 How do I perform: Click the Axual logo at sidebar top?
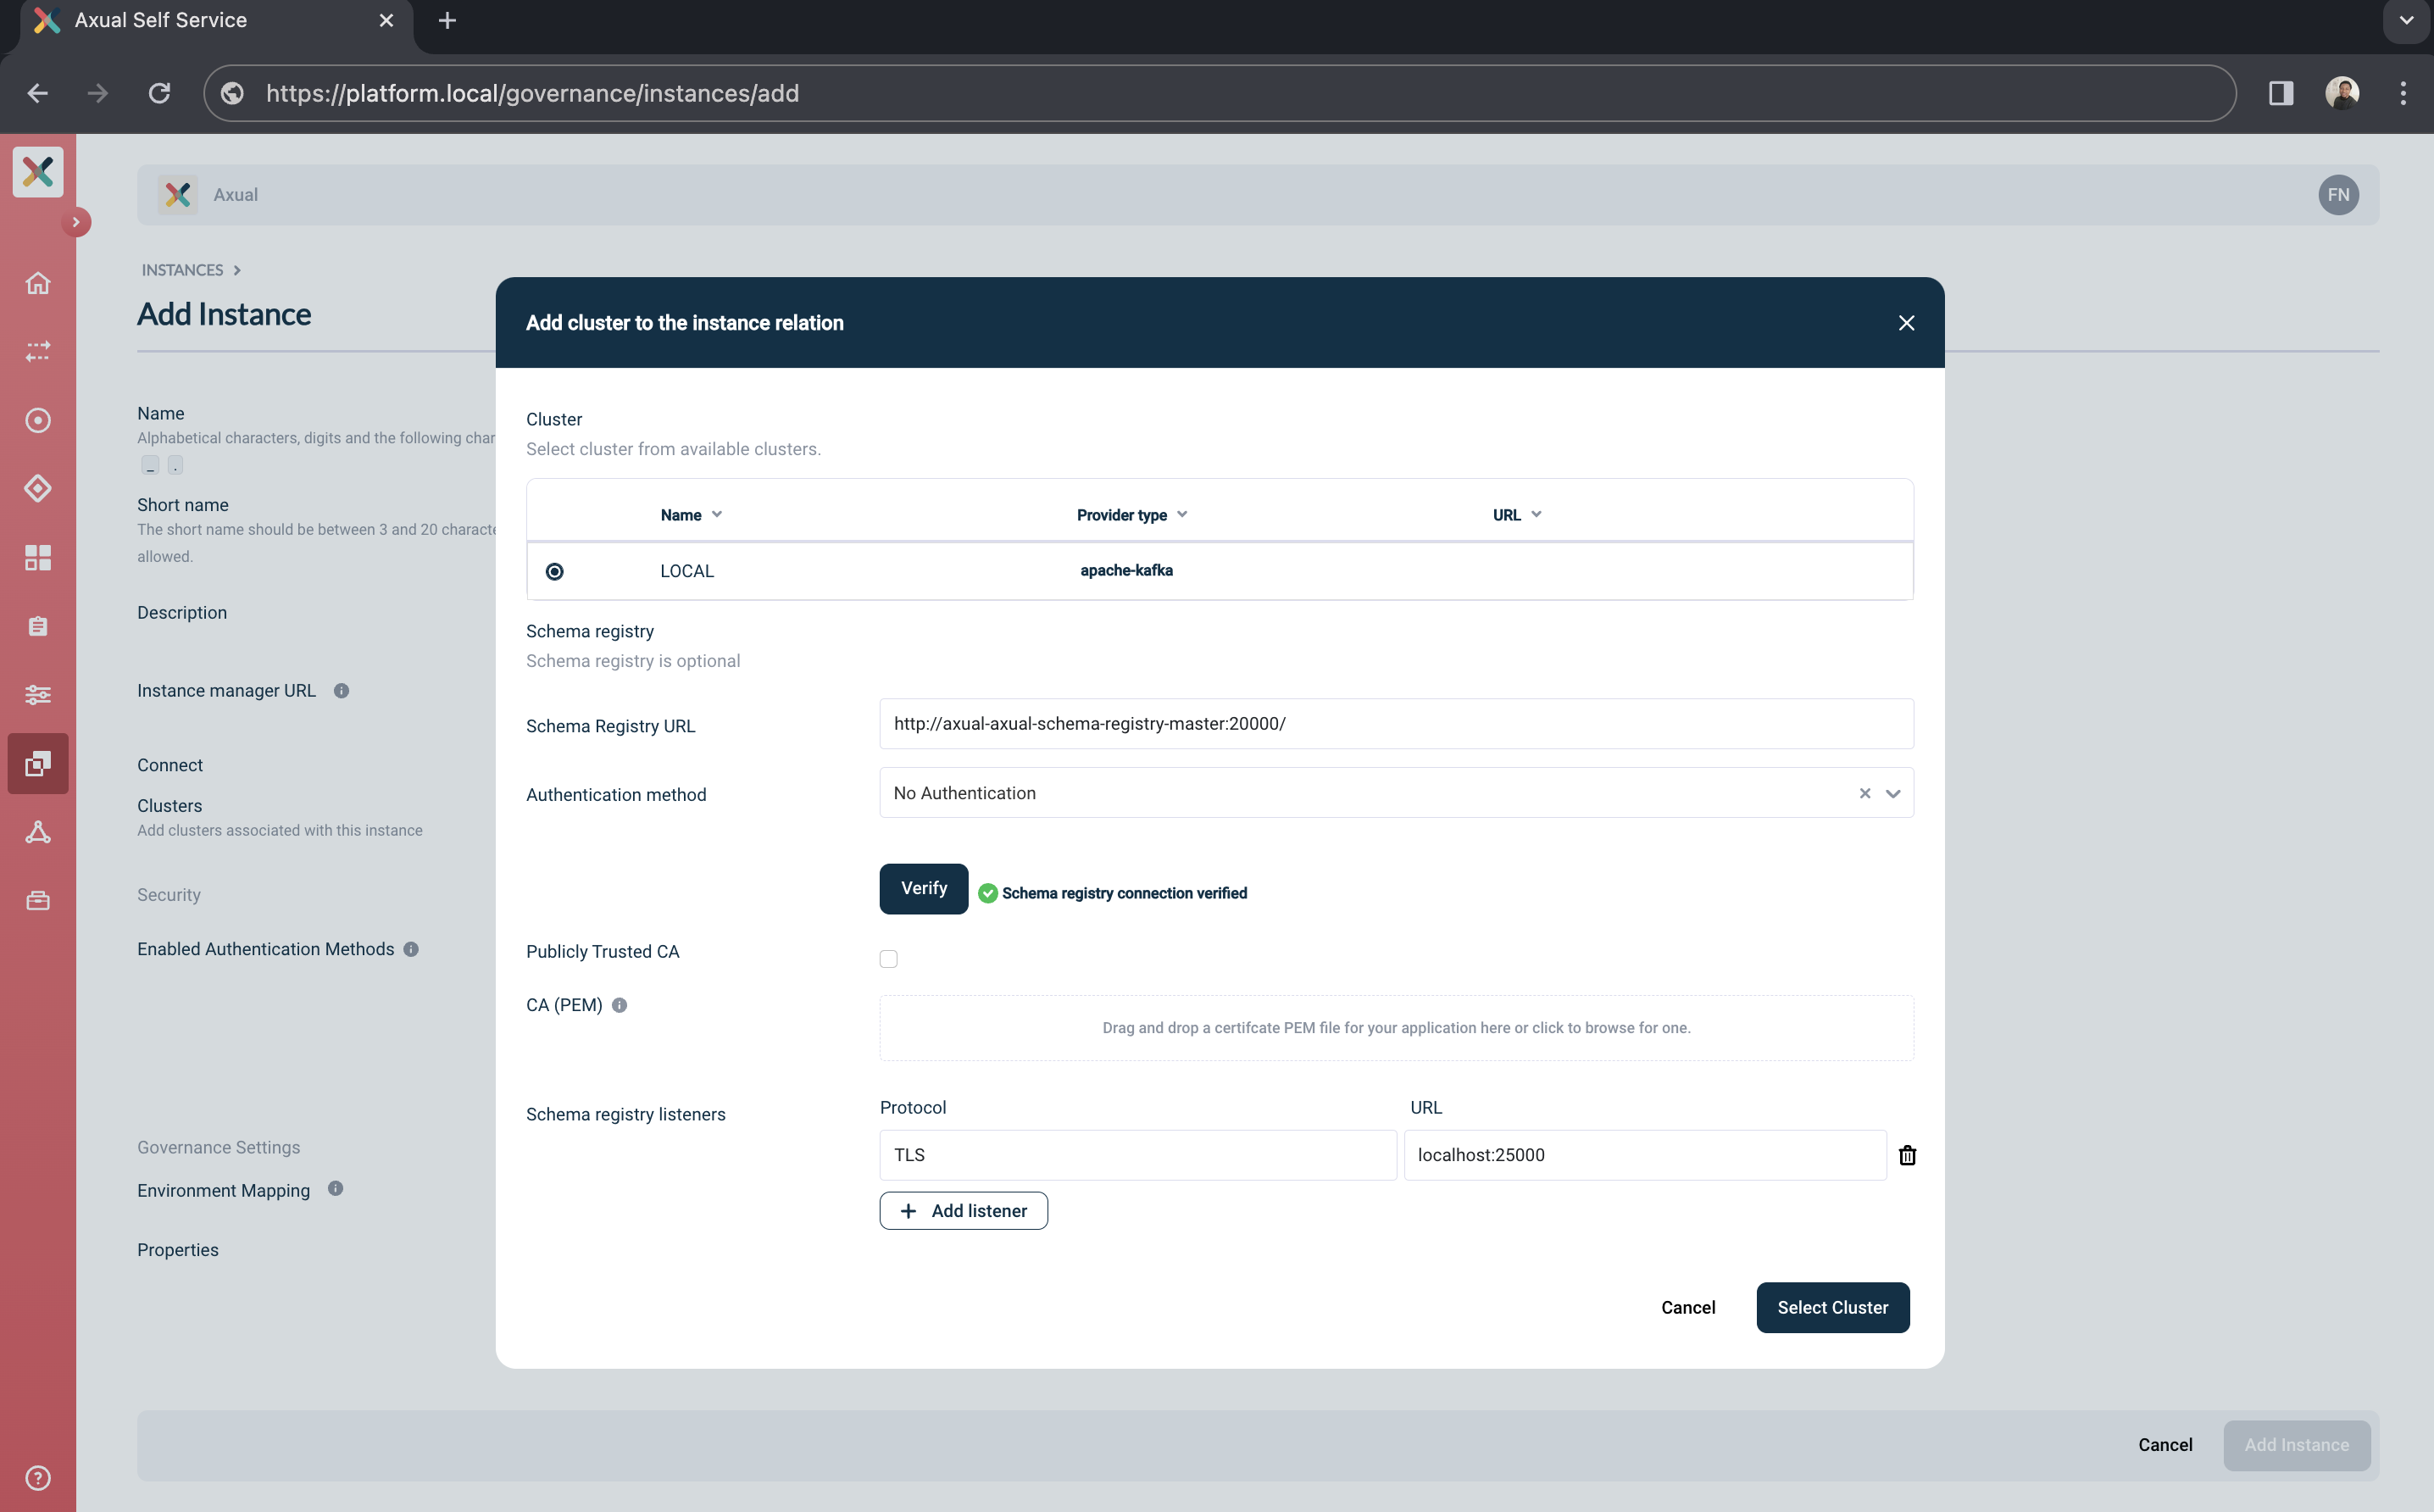point(38,171)
